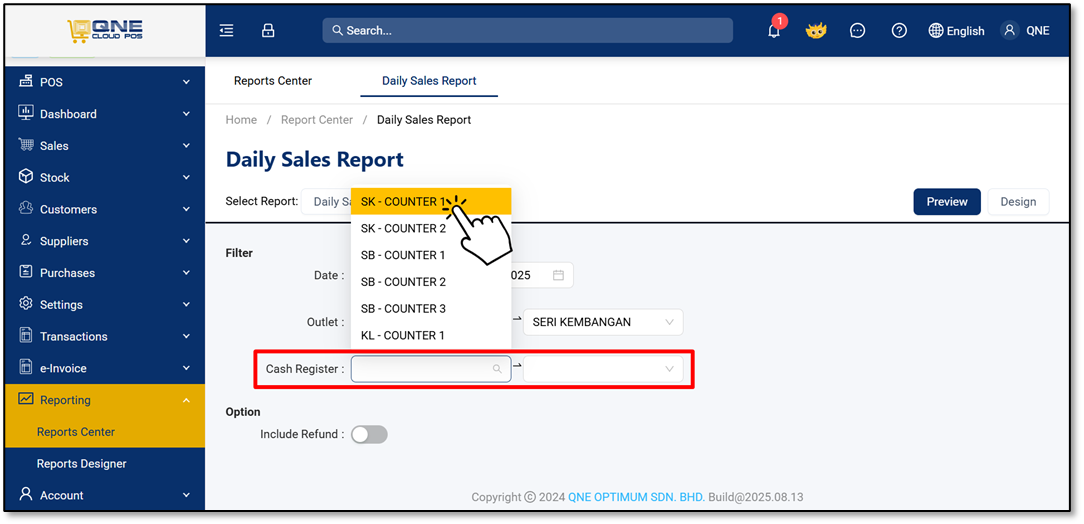1084x524 pixels.
Task: Click the QNE Cloud POS logo
Action: [105, 30]
